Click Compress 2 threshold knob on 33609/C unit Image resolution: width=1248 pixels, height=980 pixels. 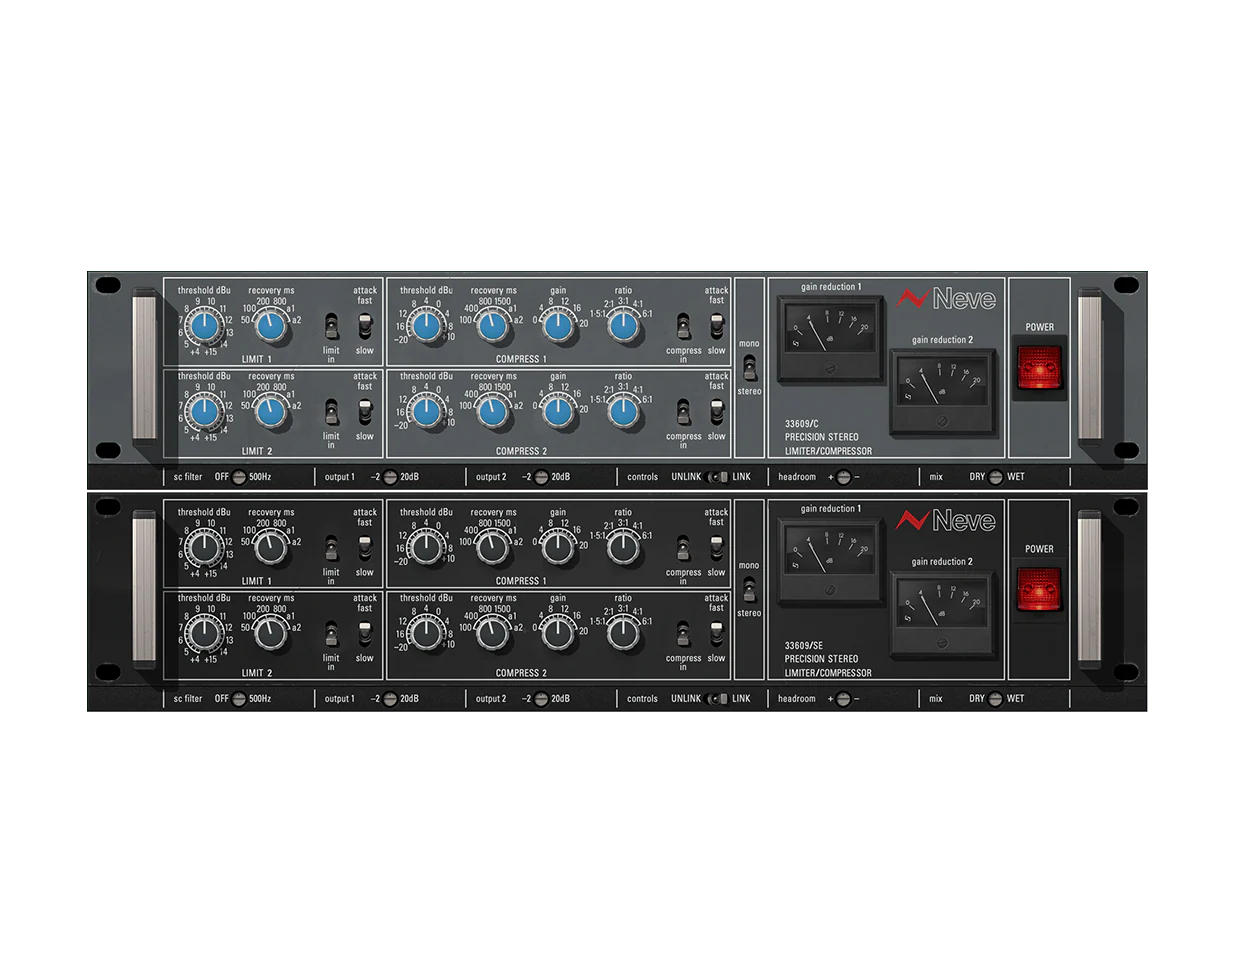(x=427, y=412)
